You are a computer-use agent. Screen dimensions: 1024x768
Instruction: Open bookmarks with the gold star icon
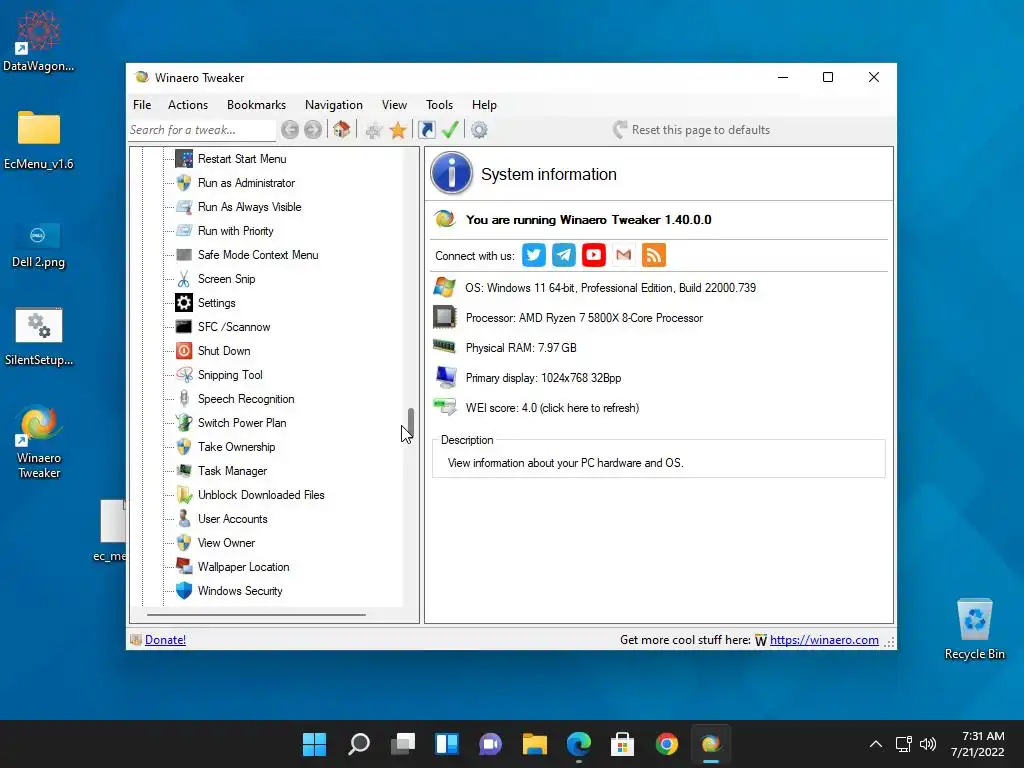398,130
